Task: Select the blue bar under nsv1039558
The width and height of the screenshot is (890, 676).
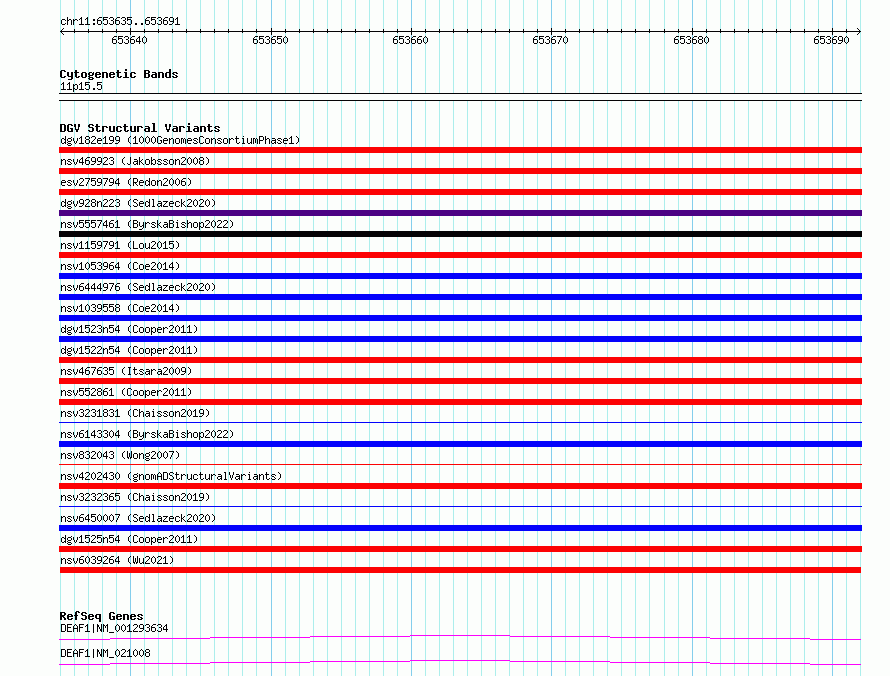Action: point(460,318)
